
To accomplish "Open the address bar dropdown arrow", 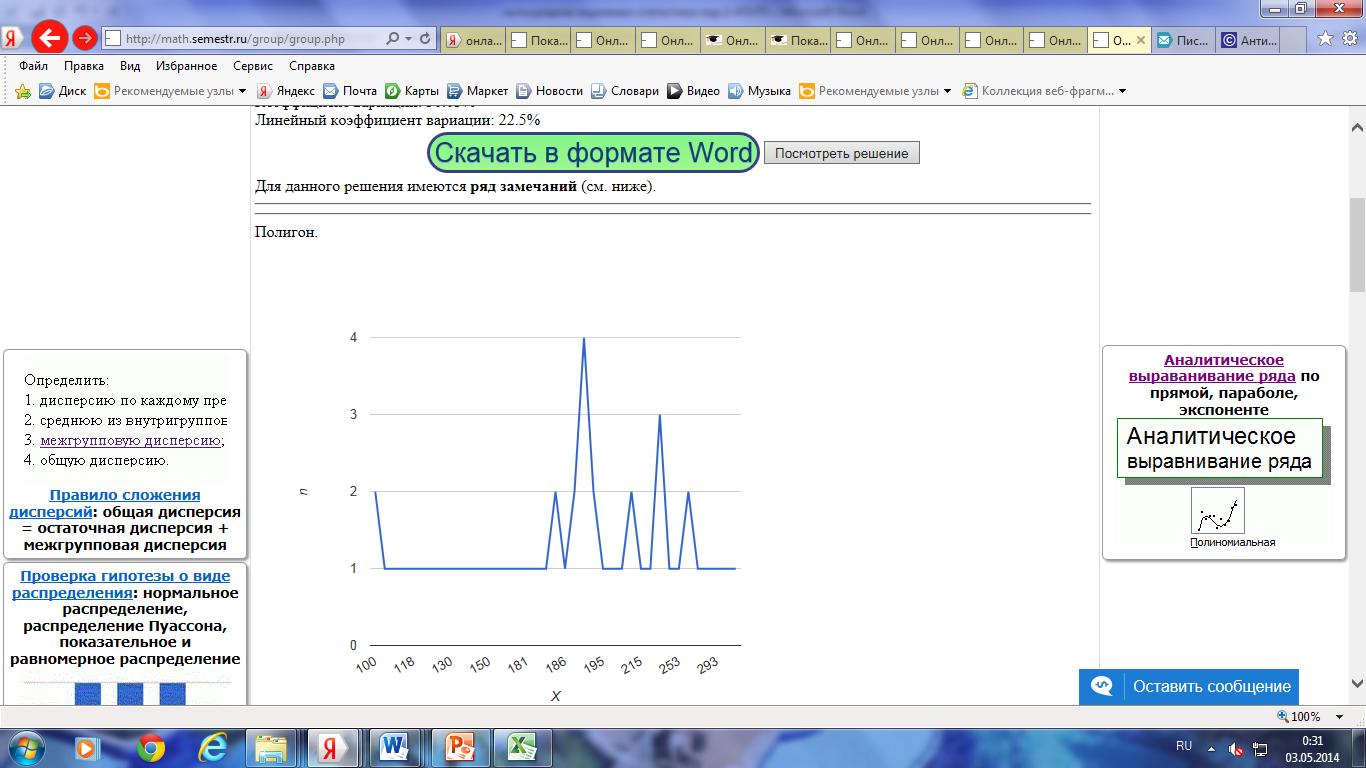I will tap(409, 39).
